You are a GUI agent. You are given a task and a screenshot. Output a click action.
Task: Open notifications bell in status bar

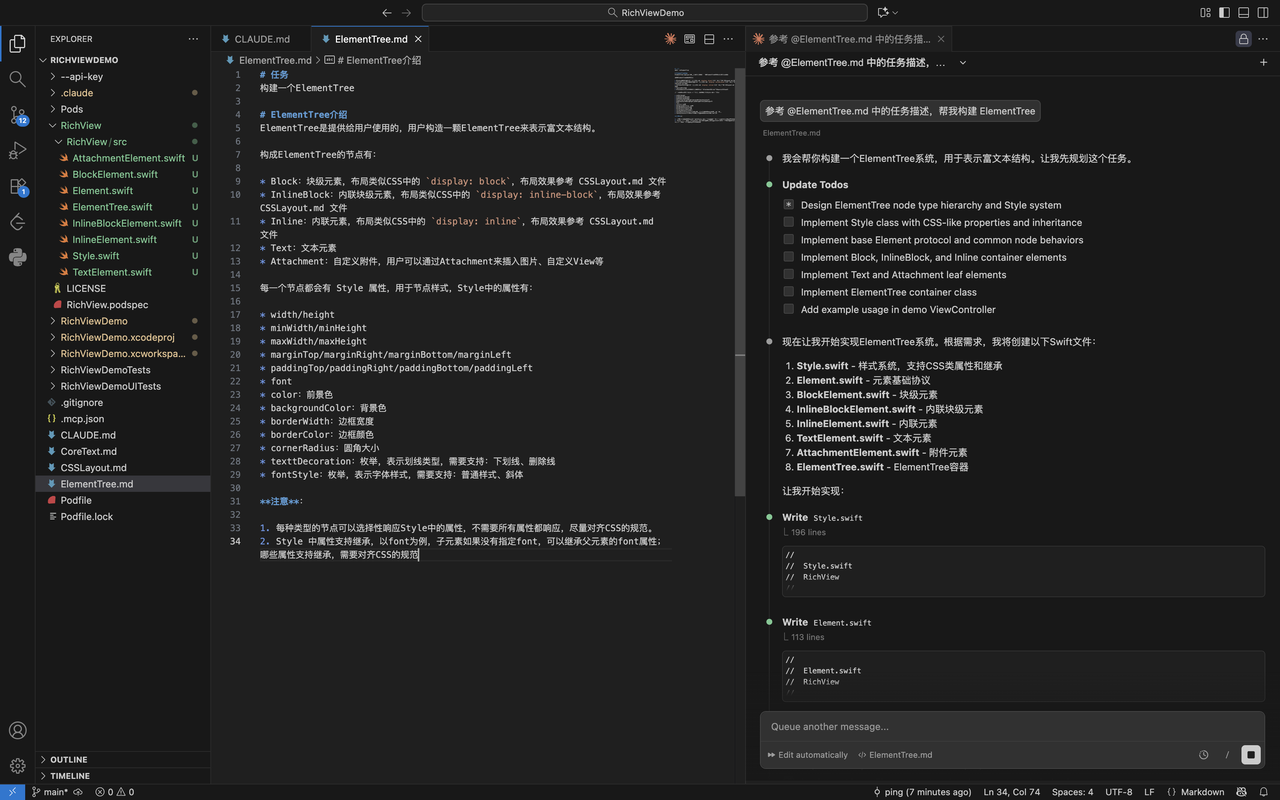1265,792
